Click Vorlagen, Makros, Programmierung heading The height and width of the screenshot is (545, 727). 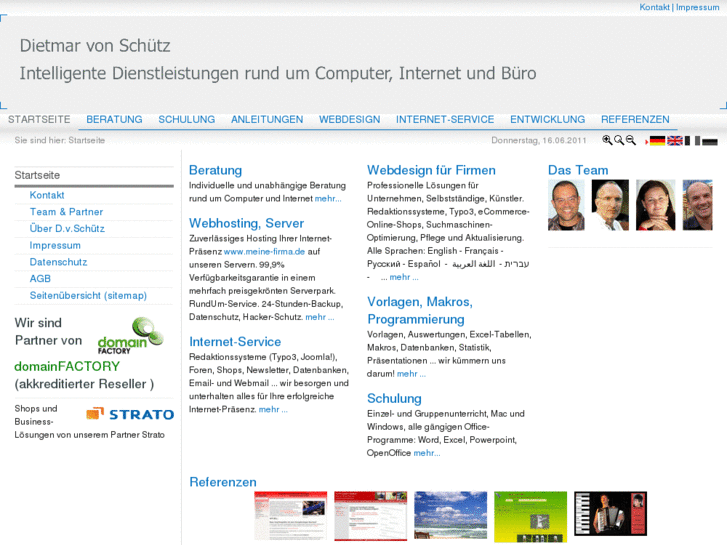420,311
